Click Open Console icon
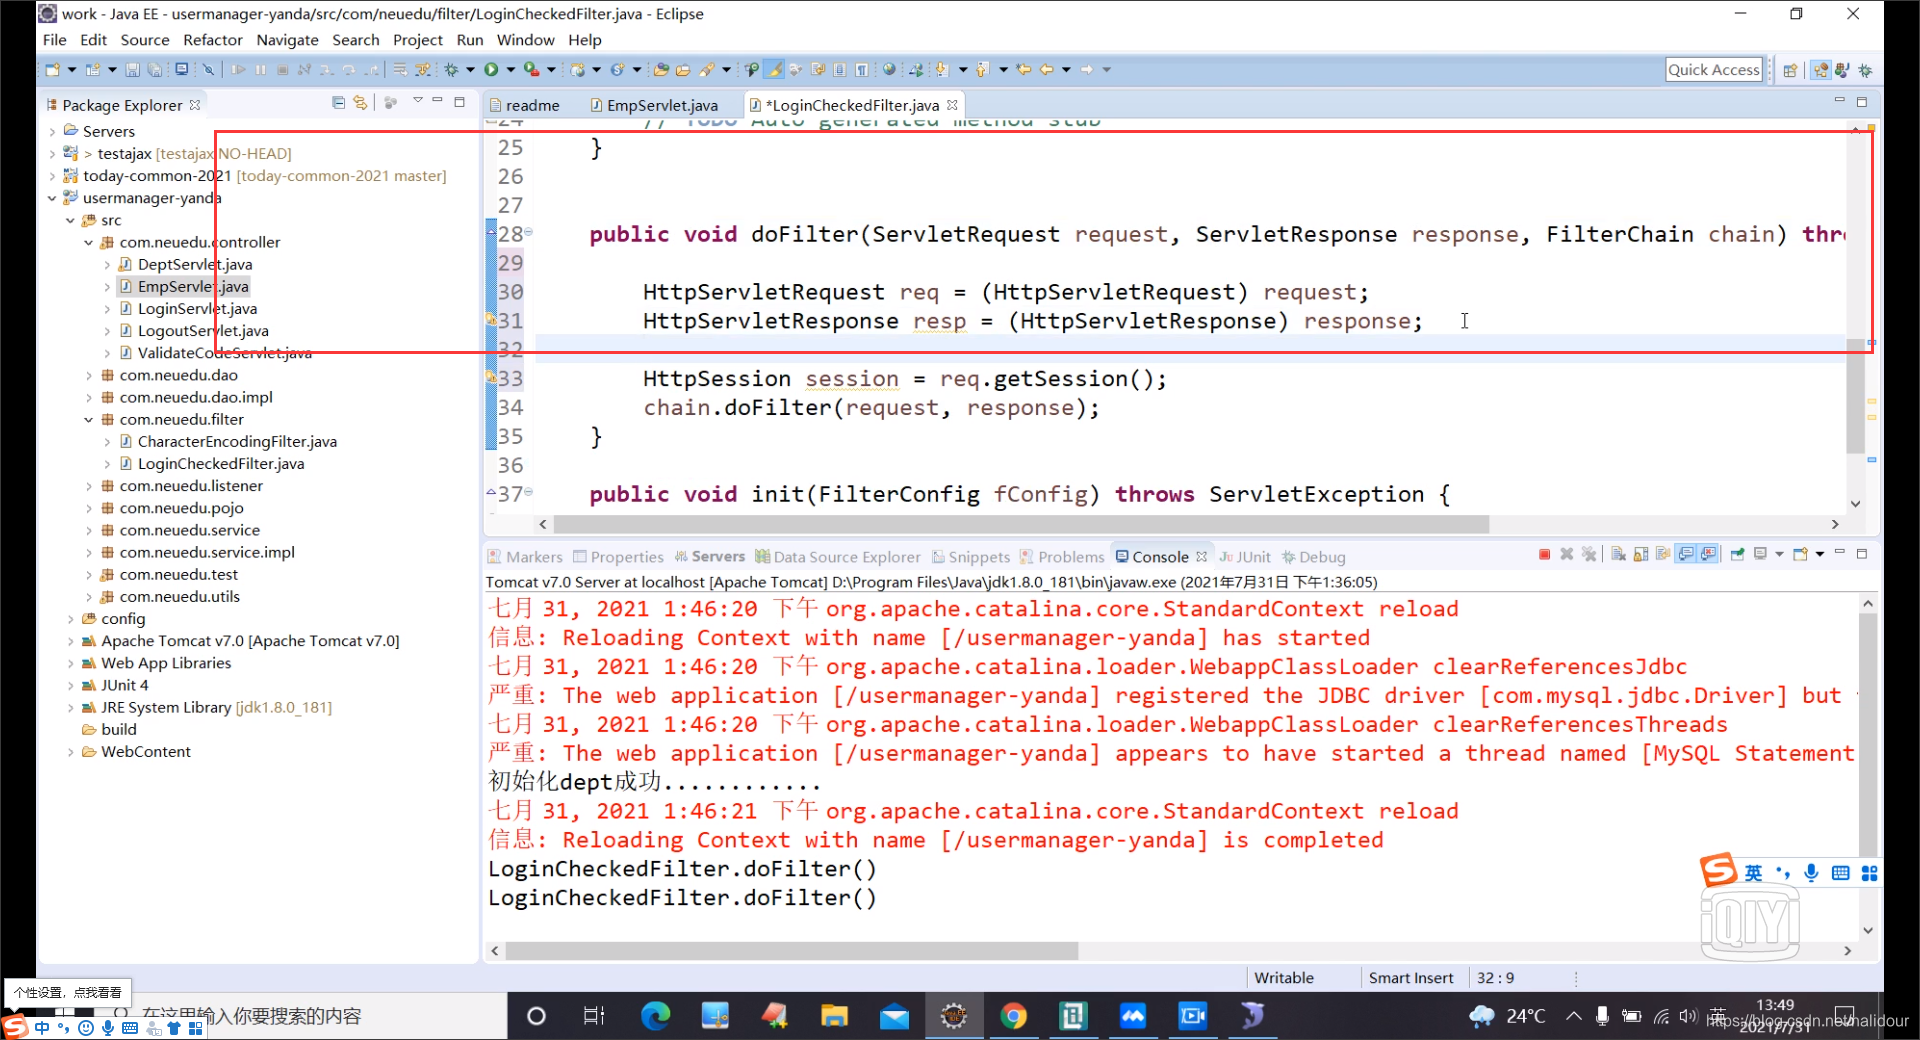The image size is (1920, 1040). coord(1801,555)
